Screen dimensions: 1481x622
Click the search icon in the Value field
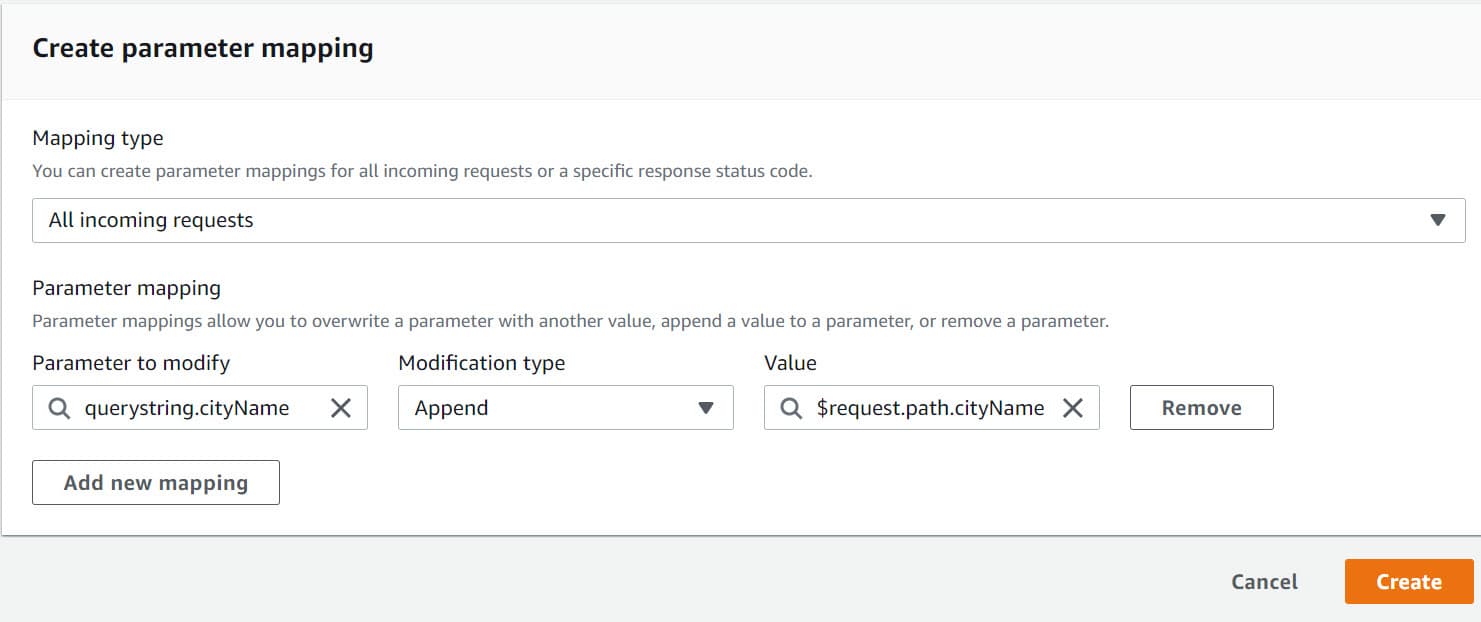pos(791,408)
